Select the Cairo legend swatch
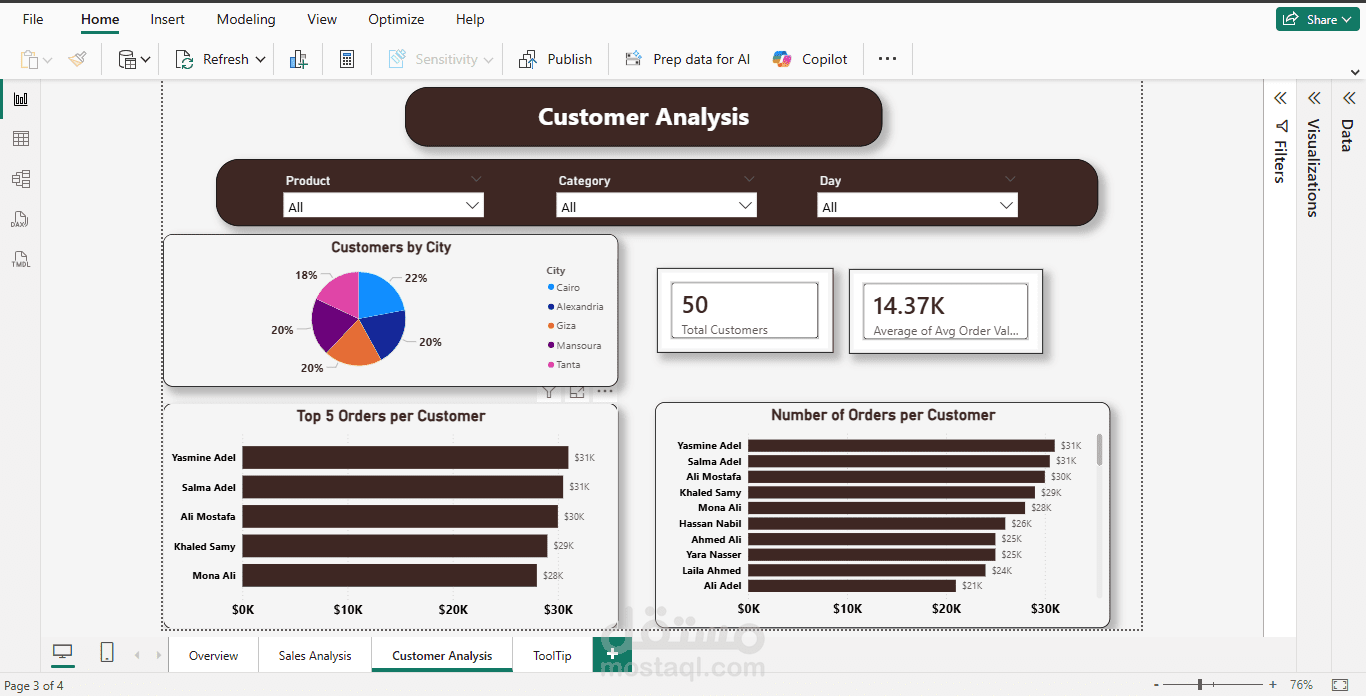1366x696 pixels. pos(551,287)
